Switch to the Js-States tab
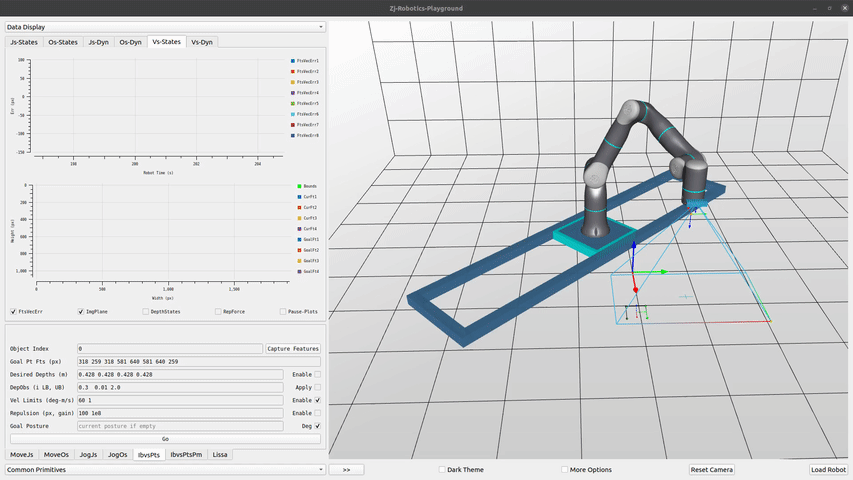The height and width of the screenshot is (480, 853). 25,42
